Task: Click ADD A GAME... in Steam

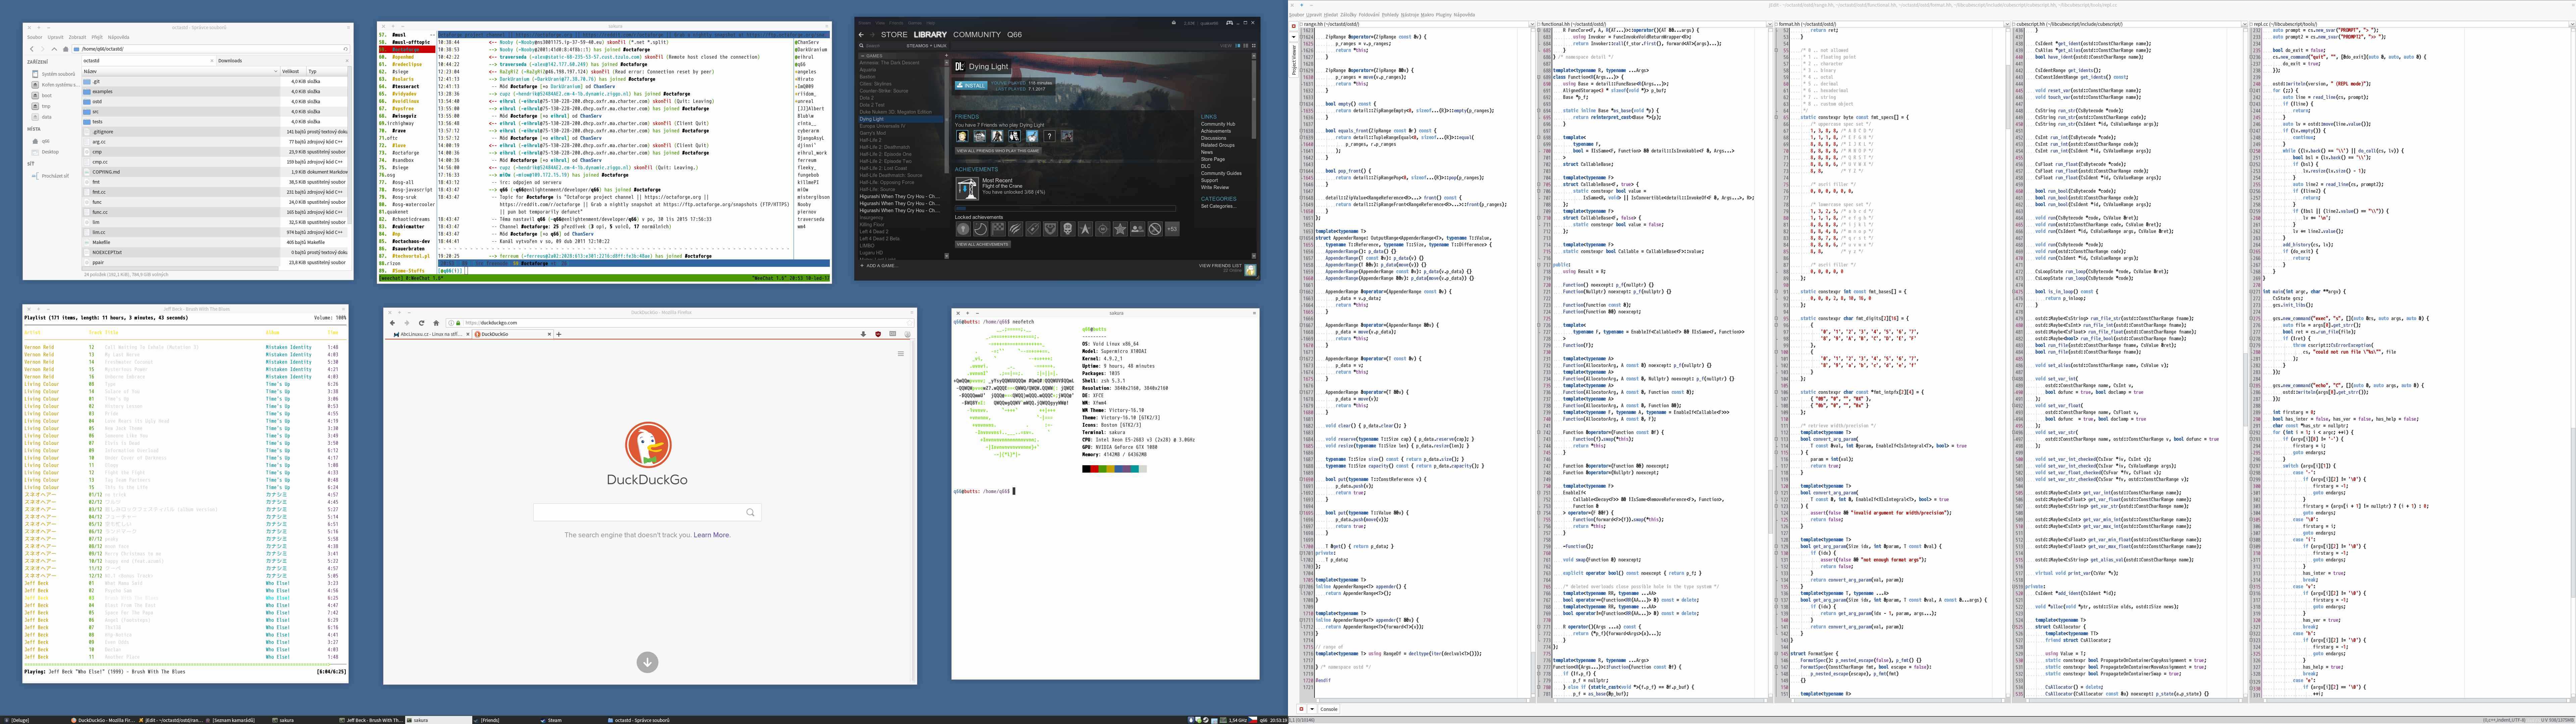Action: pos(880,266)
